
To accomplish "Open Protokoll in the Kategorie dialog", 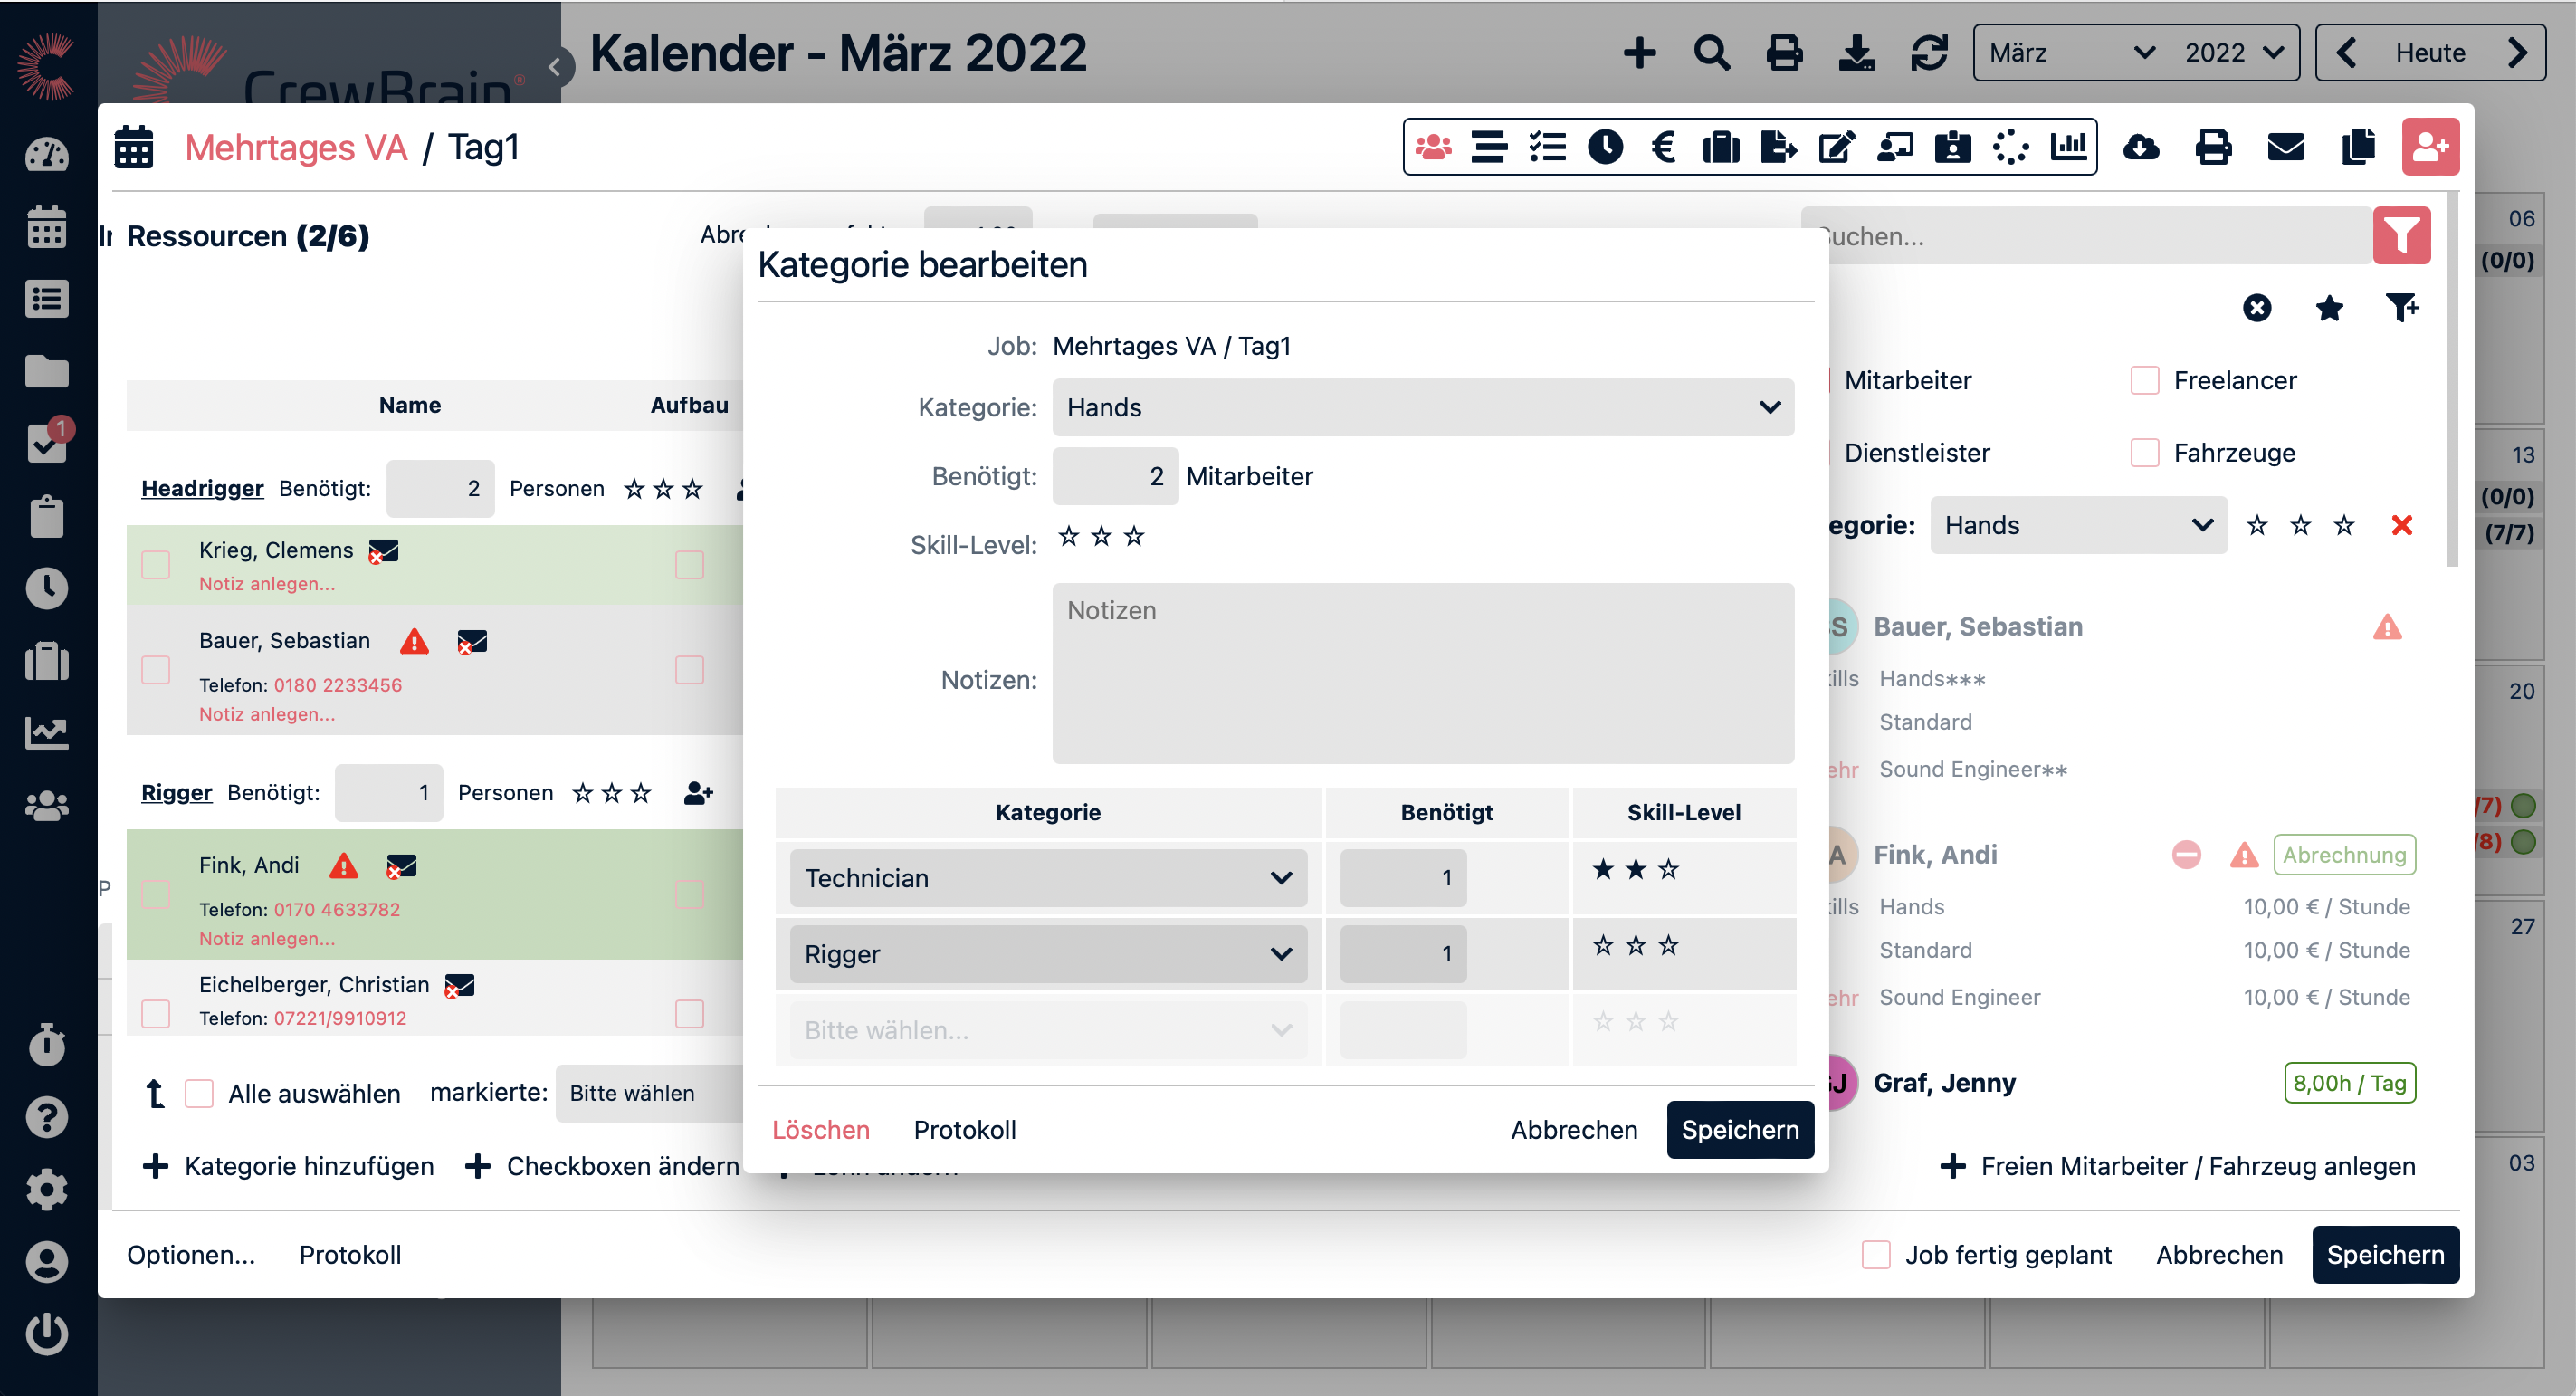I will [964, 1130].
